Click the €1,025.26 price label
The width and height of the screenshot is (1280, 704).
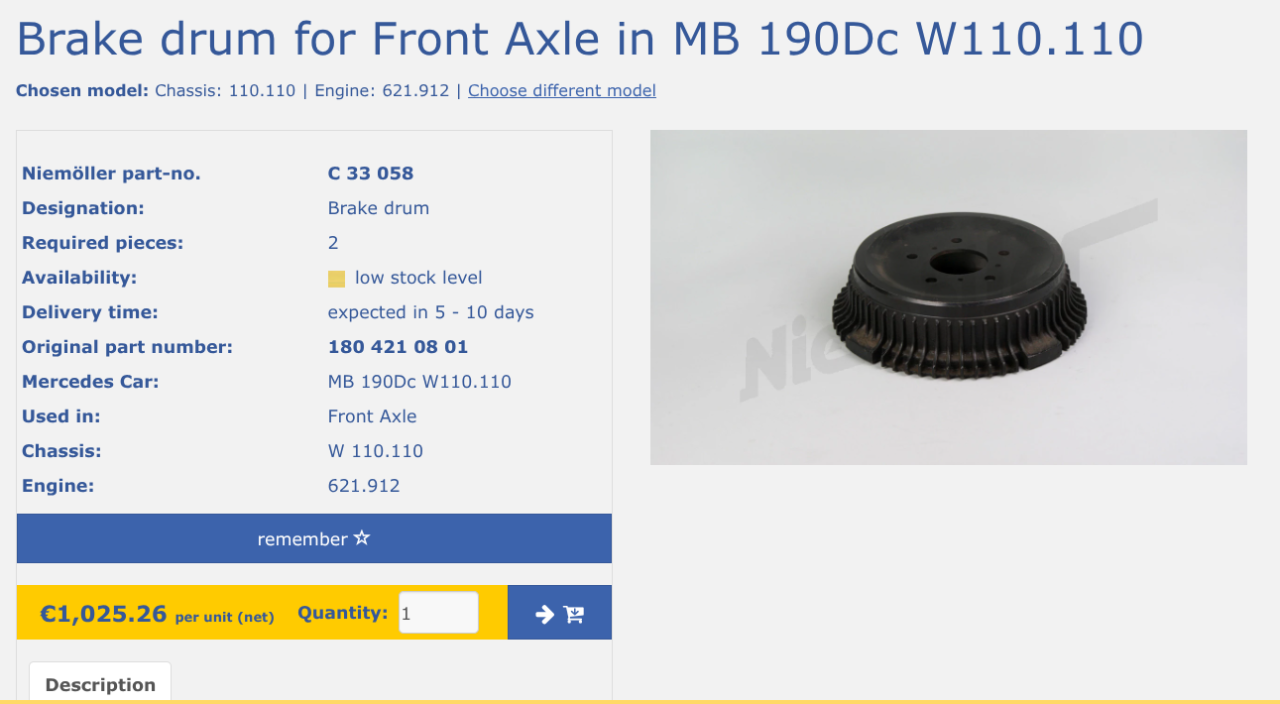click(x=103, y=613)
